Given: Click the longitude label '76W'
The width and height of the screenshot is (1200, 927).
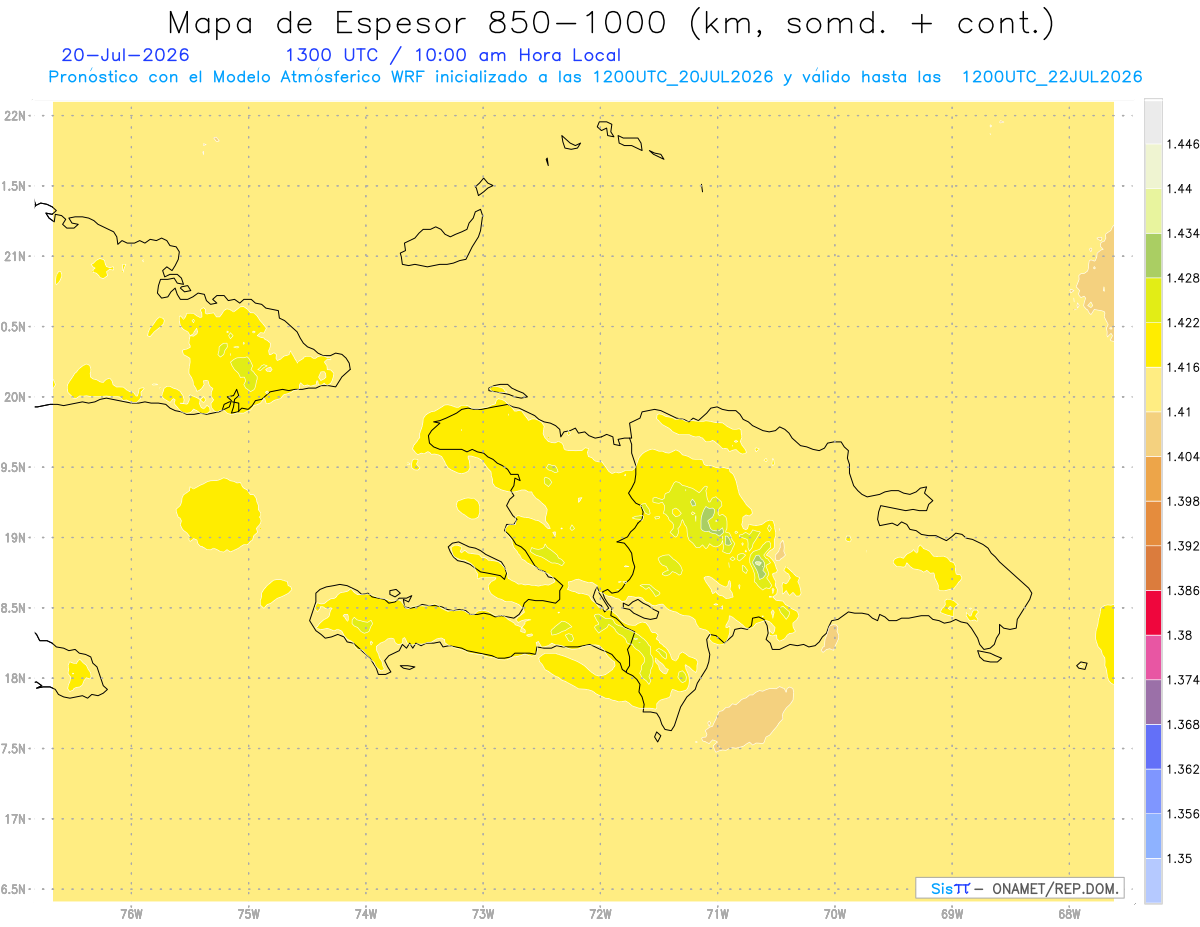Looking at the screenshot, I should pyautogui.click(x=131, y=914).
